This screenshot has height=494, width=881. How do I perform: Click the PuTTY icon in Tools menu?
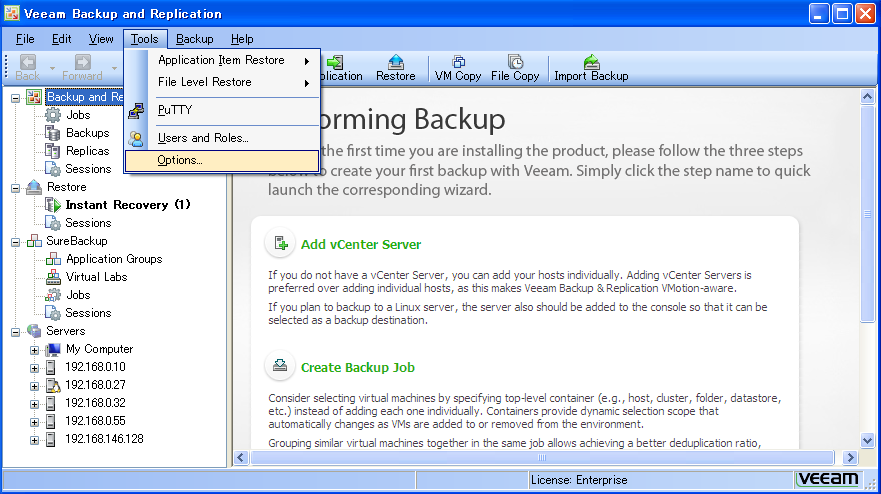[136, 111]
